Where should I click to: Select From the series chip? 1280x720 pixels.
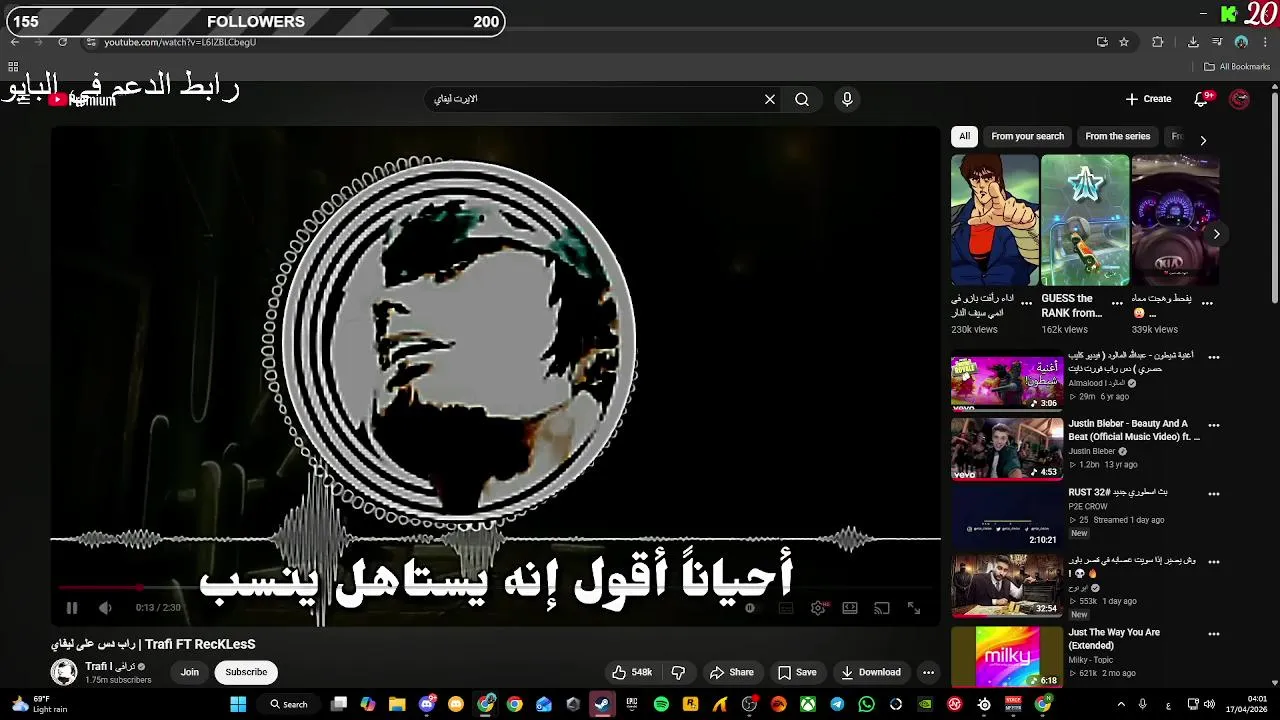1118,136
